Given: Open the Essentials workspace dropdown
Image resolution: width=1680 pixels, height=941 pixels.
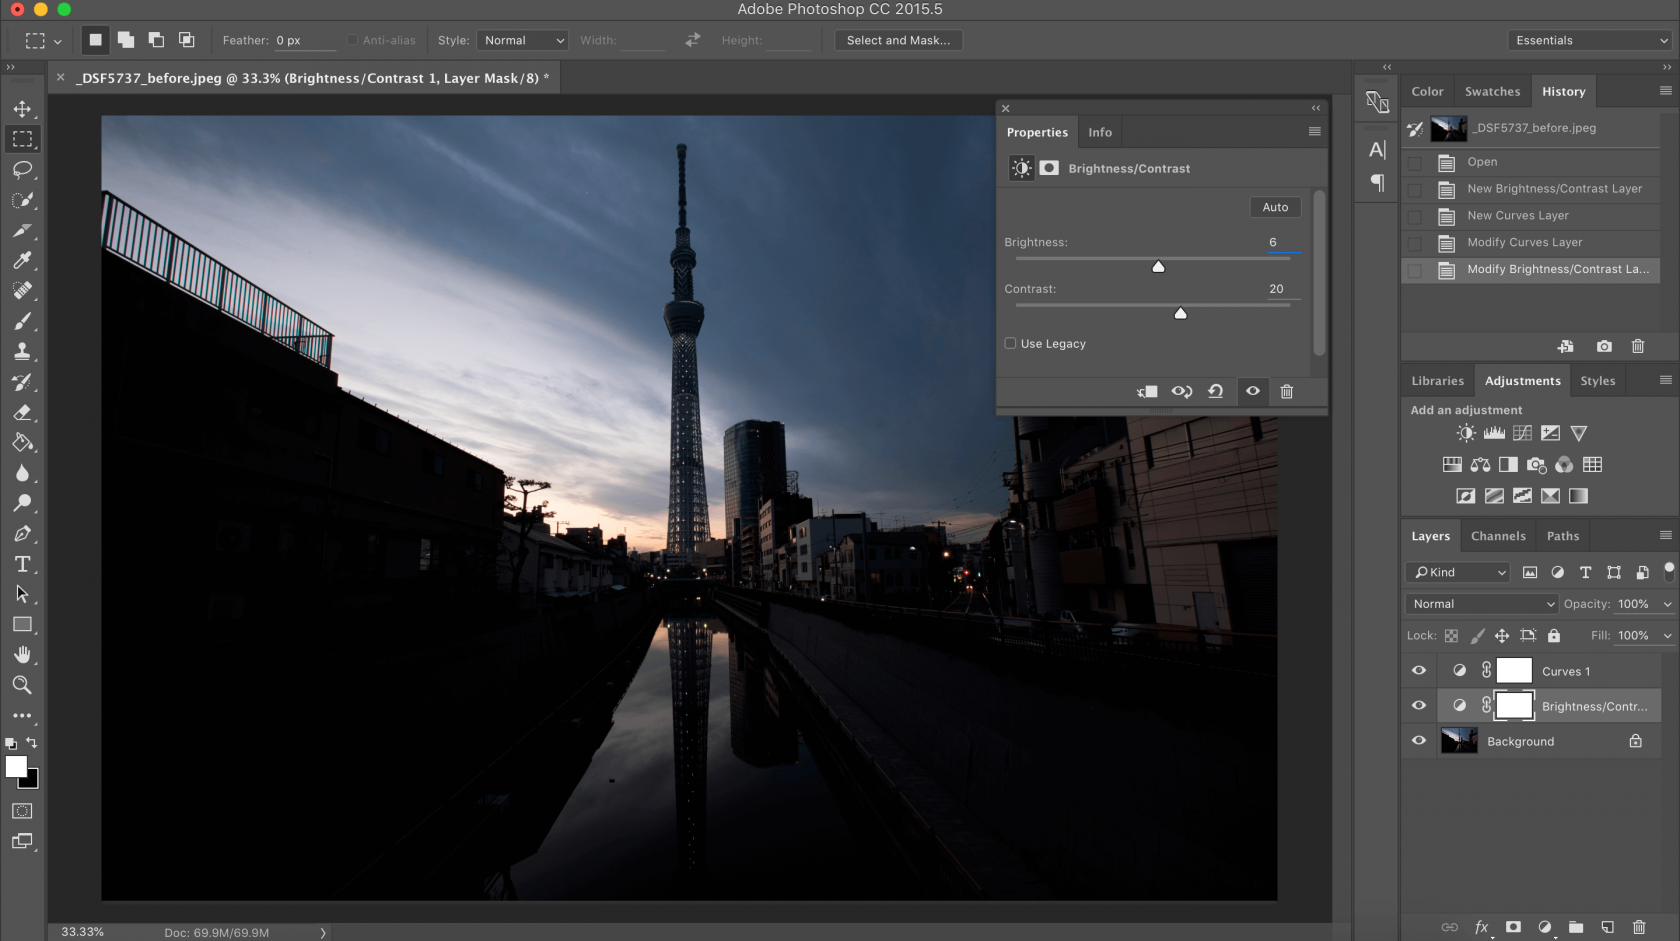Looking at the screenshot, I should pyautogui.click(x=1589, y=40).
